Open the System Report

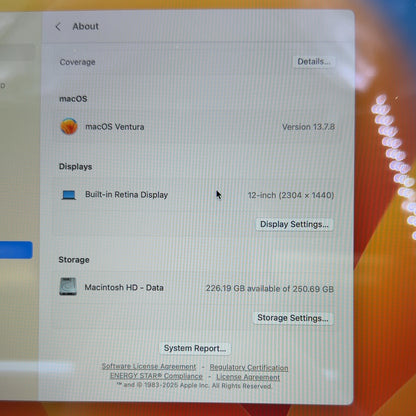pos(195,348)
